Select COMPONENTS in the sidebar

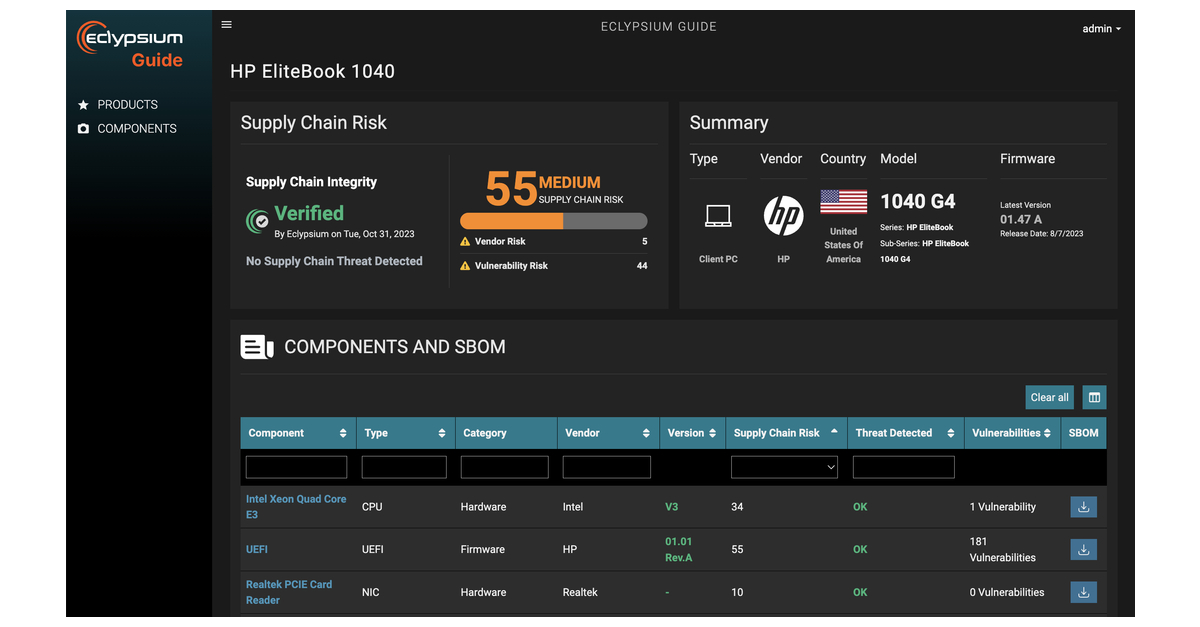pyautogui.click(x=136, y=128)
